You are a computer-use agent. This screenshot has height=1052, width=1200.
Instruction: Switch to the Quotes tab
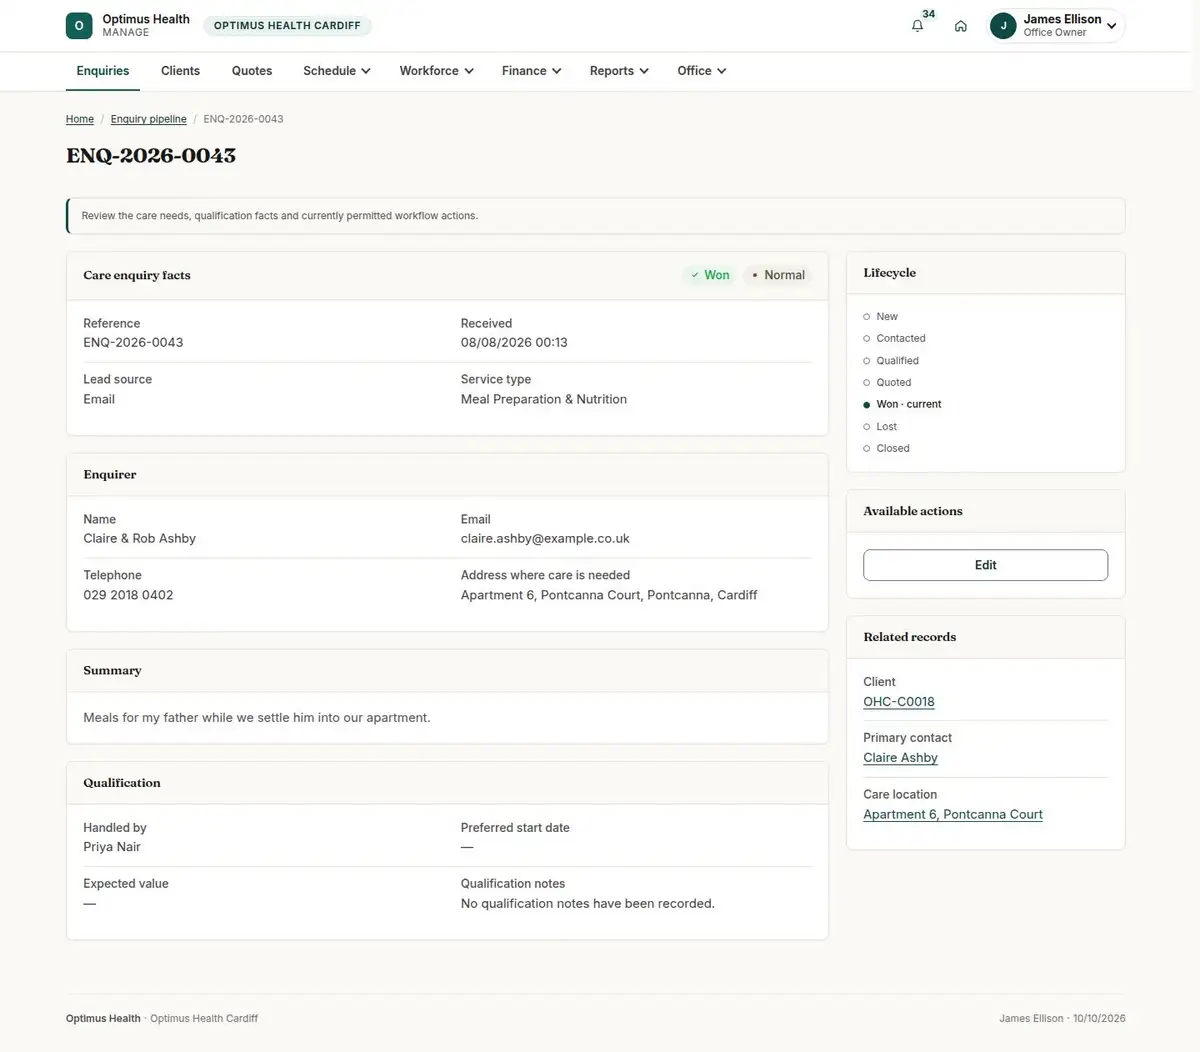(252, 71)
